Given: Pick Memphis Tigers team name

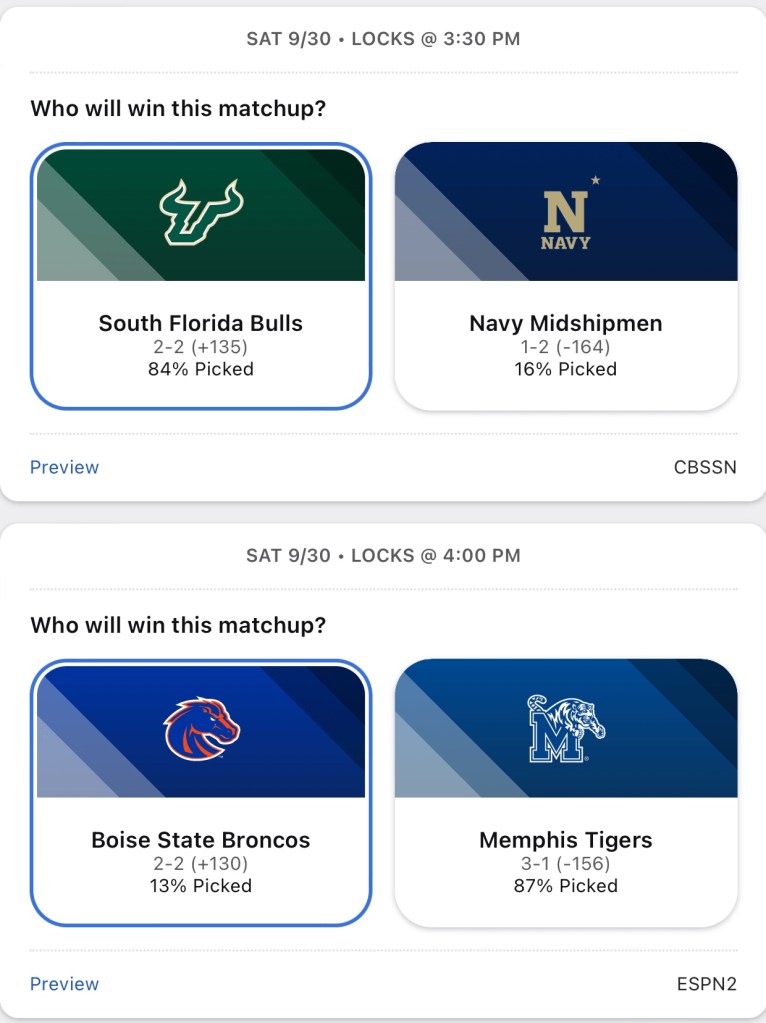Looking at the screenshot, I should point(566,840).
